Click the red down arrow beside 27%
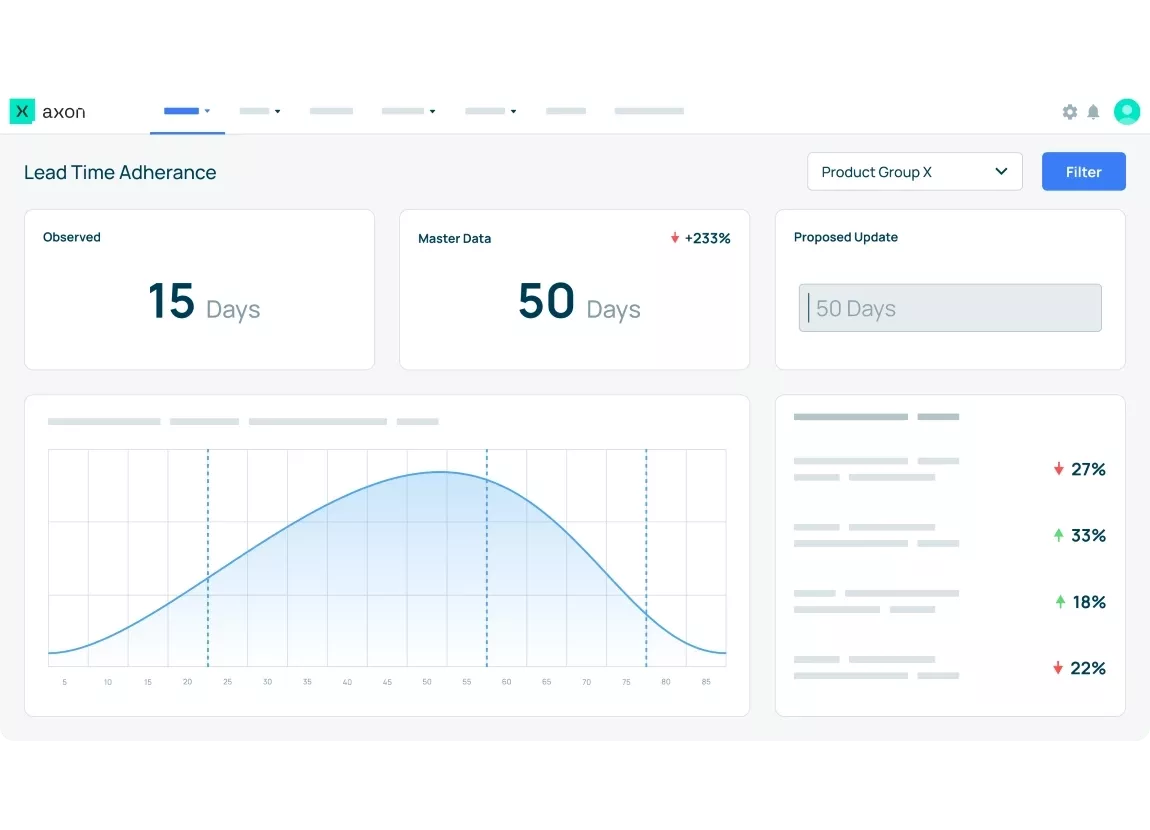This screenshot has width=1150, height=830. [1058, 469]
